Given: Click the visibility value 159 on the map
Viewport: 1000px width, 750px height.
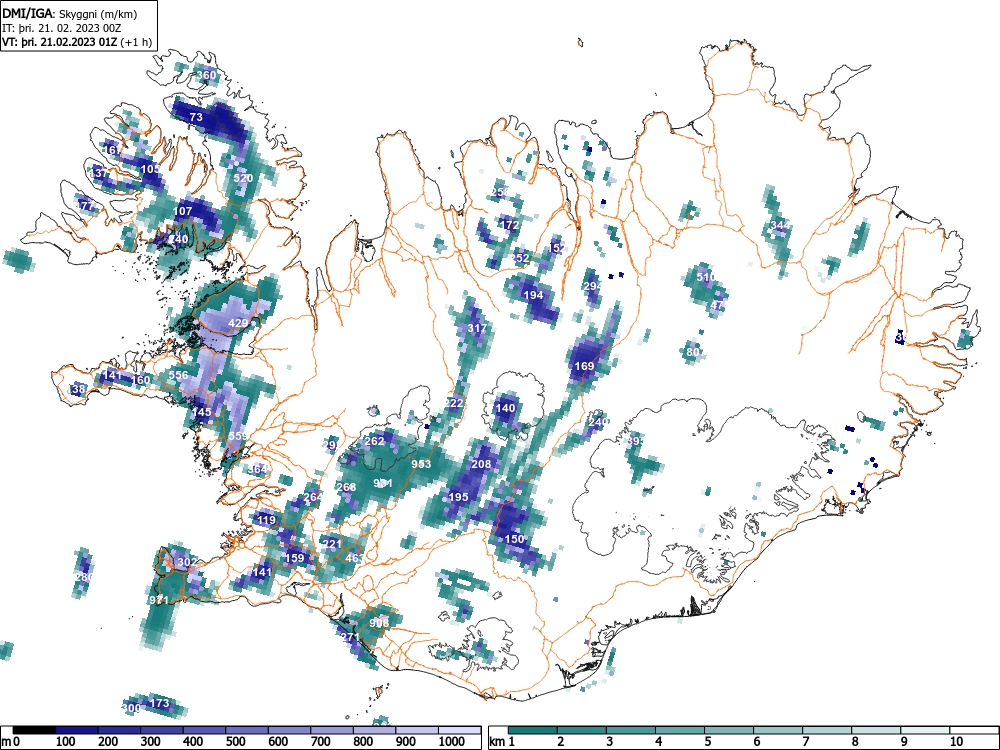Looking at the screenshot, I should [x=294, y=558].
